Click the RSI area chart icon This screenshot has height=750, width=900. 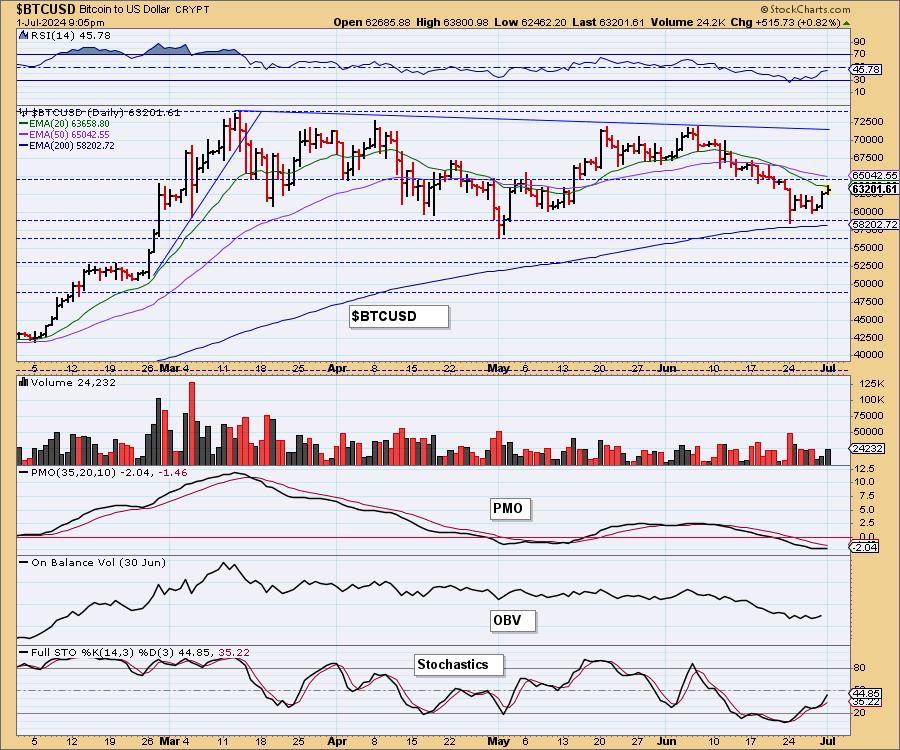click(23, 35)
